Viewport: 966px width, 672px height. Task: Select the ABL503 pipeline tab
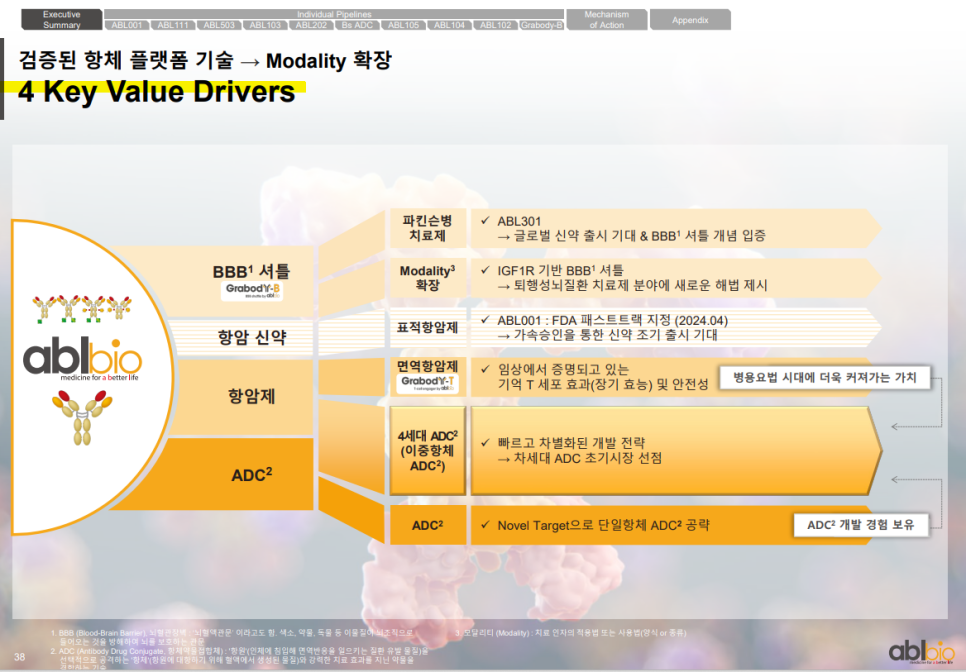tap(219, 25)
